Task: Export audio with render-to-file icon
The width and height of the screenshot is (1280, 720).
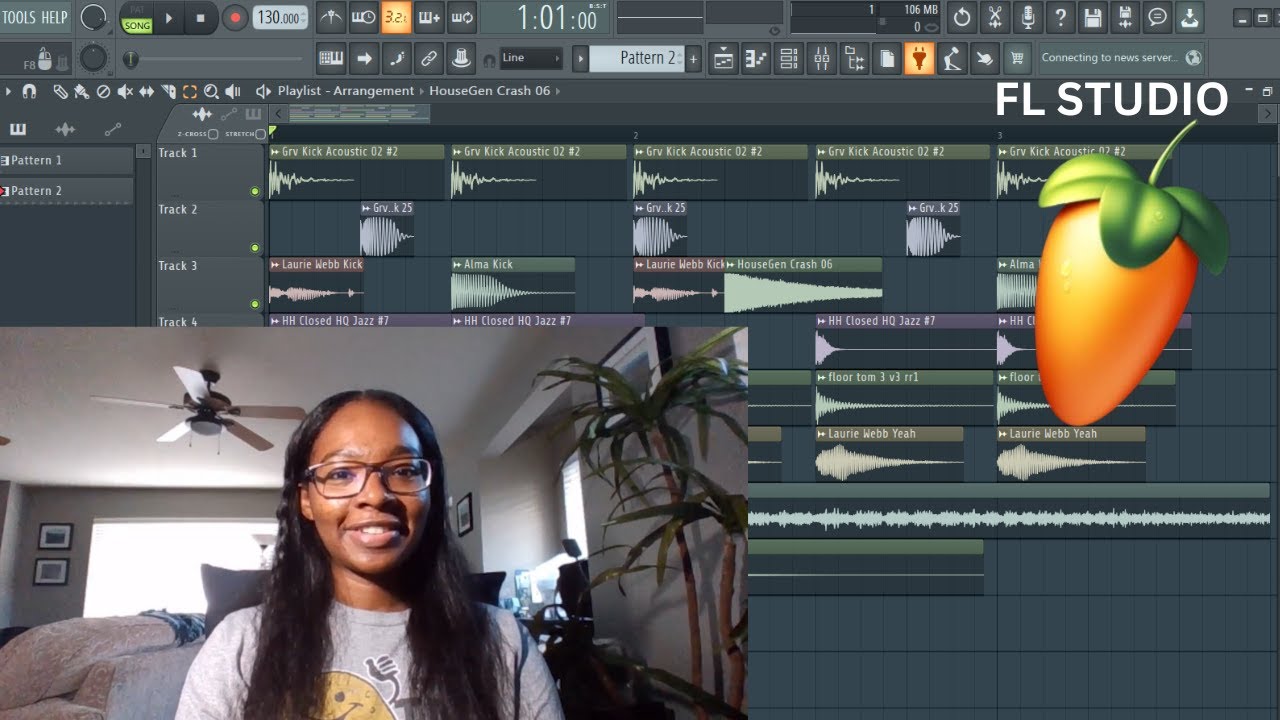Action: [x=1125, y=17]
